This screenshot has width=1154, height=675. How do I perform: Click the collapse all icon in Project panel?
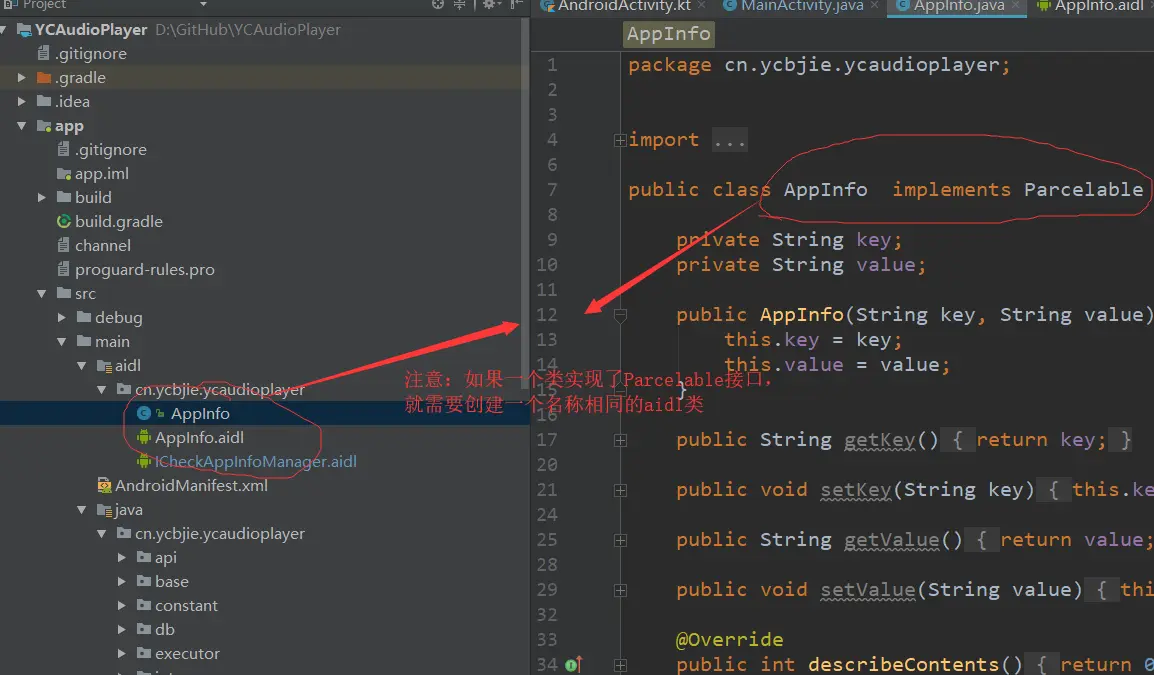tap(459, 4)
